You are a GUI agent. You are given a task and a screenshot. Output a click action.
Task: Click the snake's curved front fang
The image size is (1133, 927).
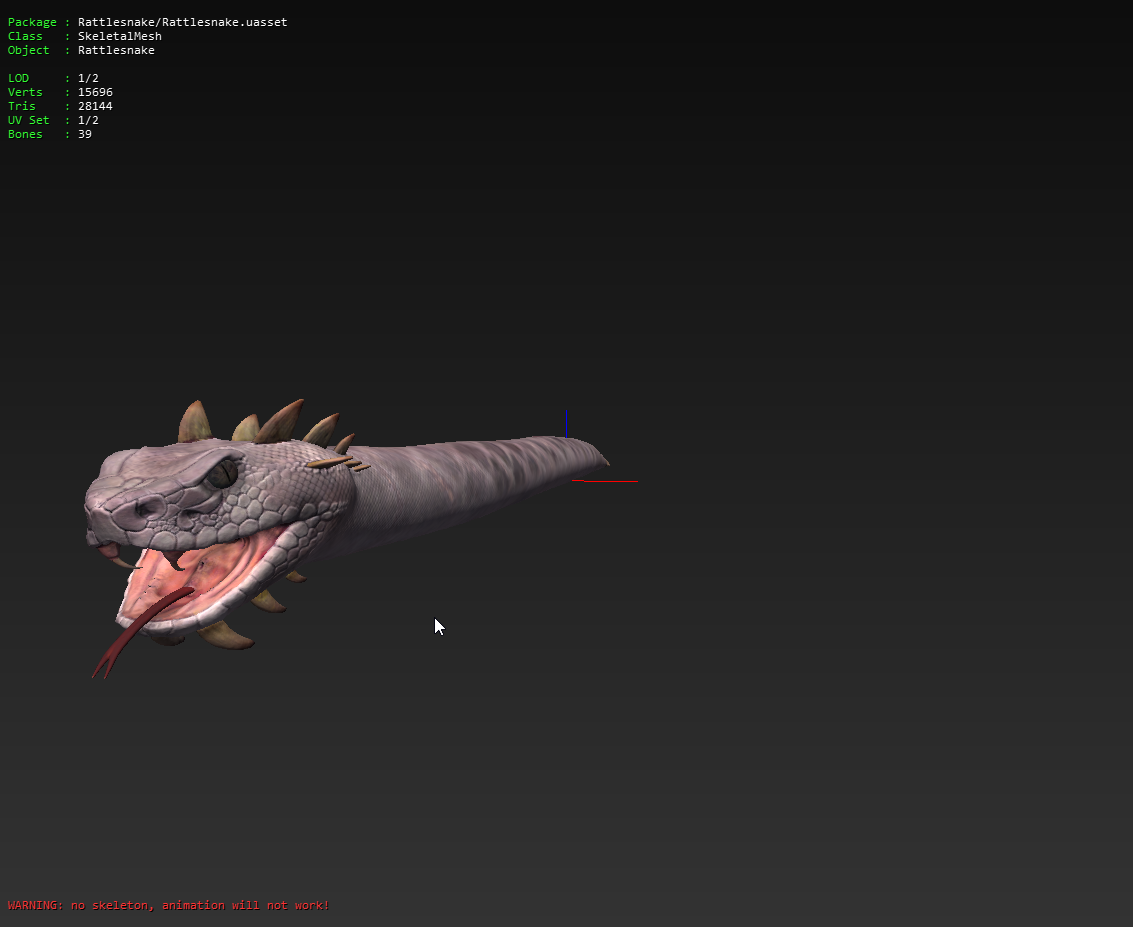click(x=175, y=560)
